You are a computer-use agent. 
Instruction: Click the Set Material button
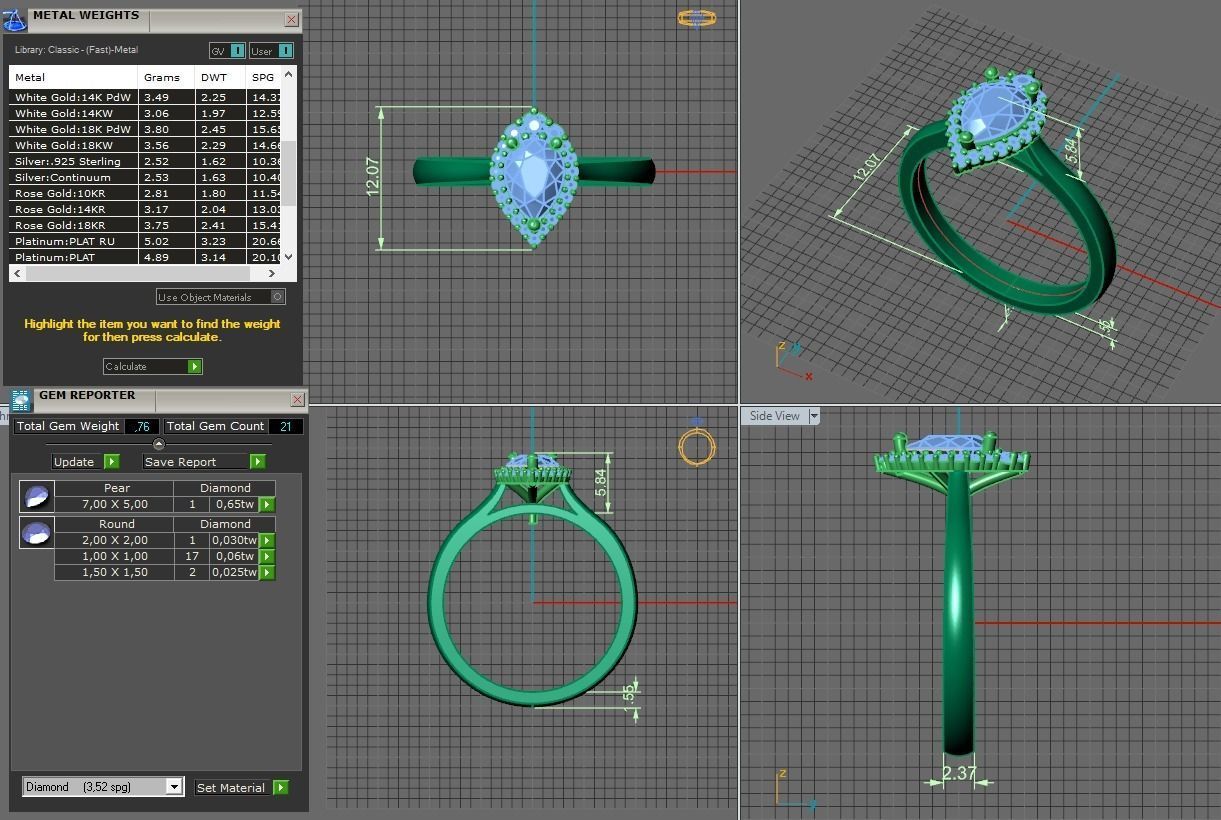click(242, 788)
